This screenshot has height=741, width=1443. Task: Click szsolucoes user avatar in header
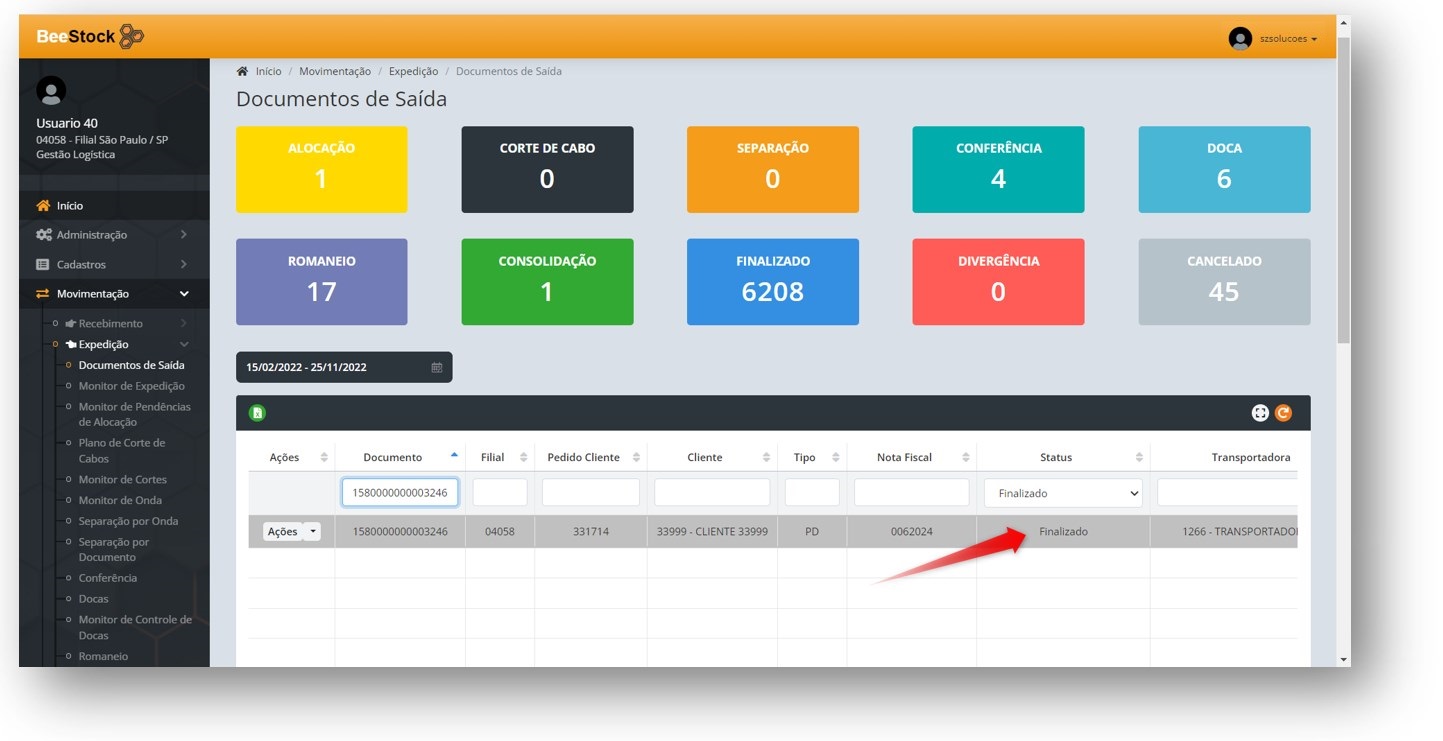pos(1240,39)
